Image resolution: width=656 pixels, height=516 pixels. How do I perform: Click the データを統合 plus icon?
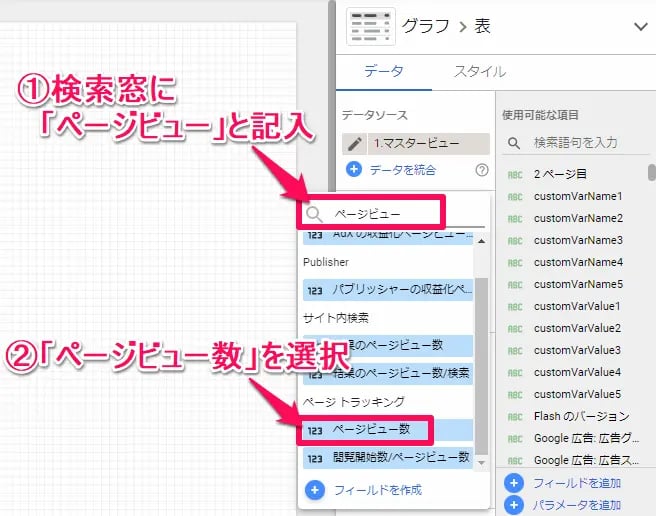click(x=353, y=170)
